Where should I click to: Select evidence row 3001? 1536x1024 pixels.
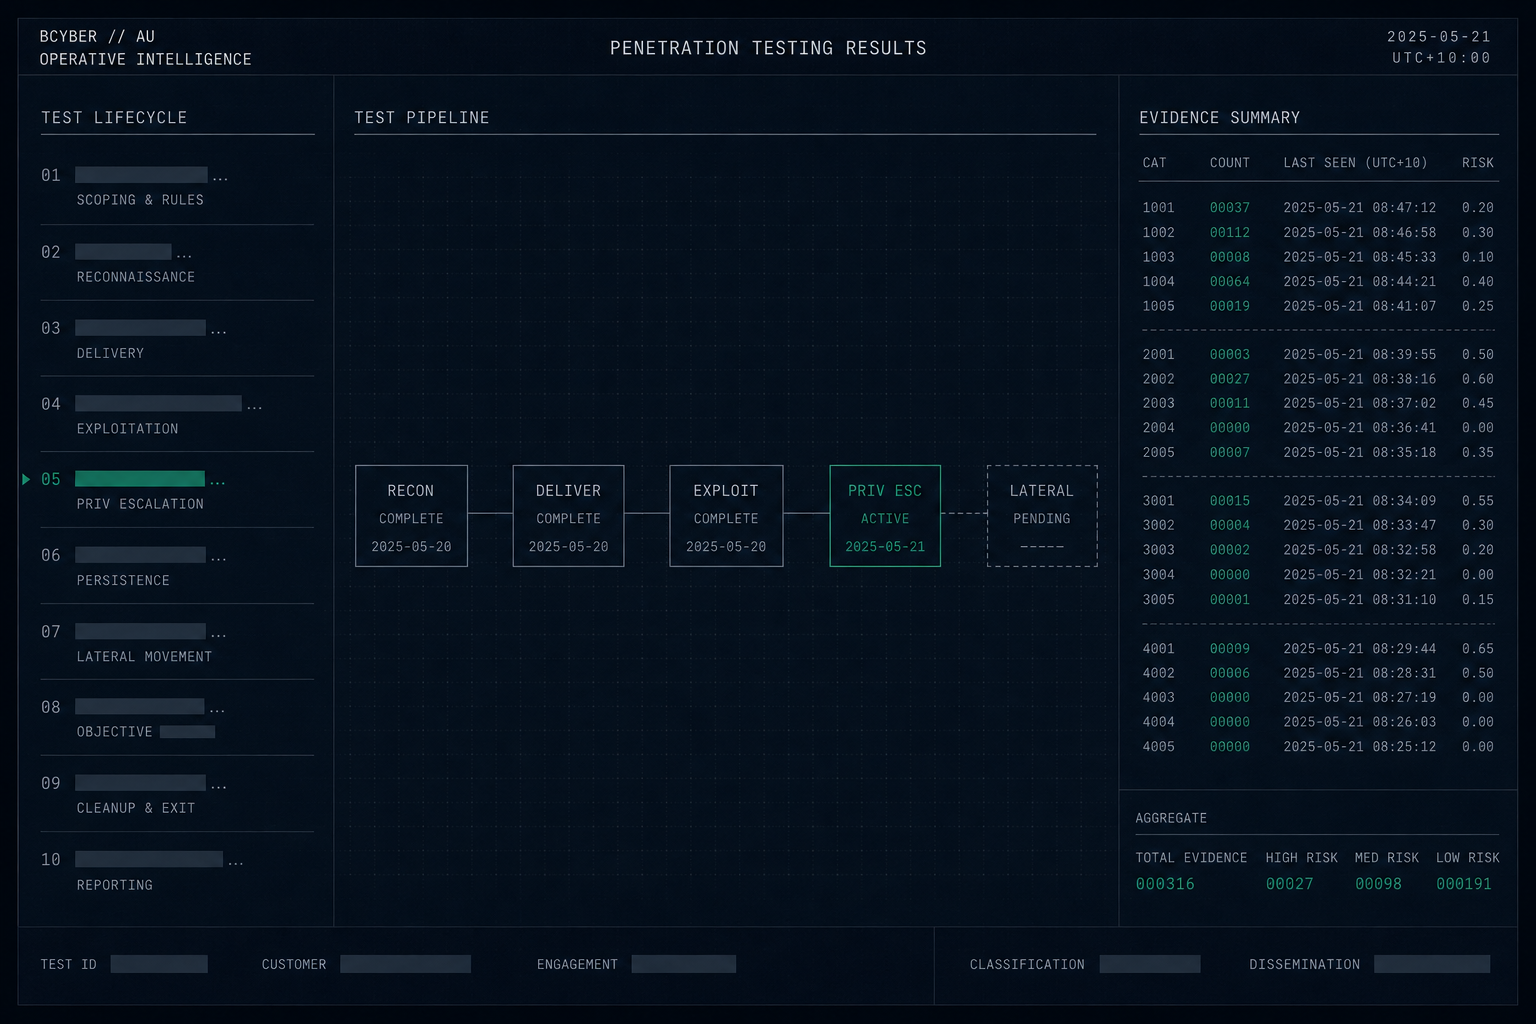pos(1318,501)
